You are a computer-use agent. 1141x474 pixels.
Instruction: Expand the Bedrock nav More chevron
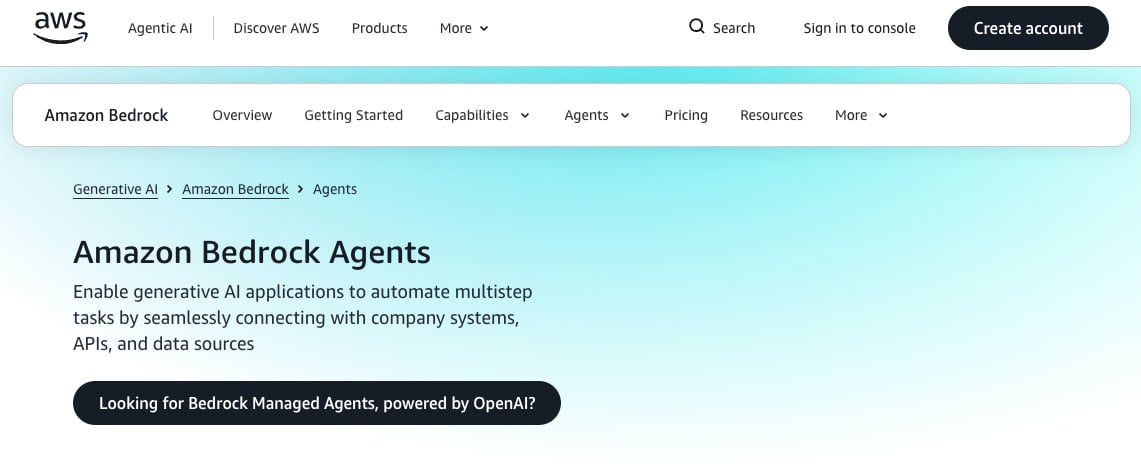pos(883,115)
